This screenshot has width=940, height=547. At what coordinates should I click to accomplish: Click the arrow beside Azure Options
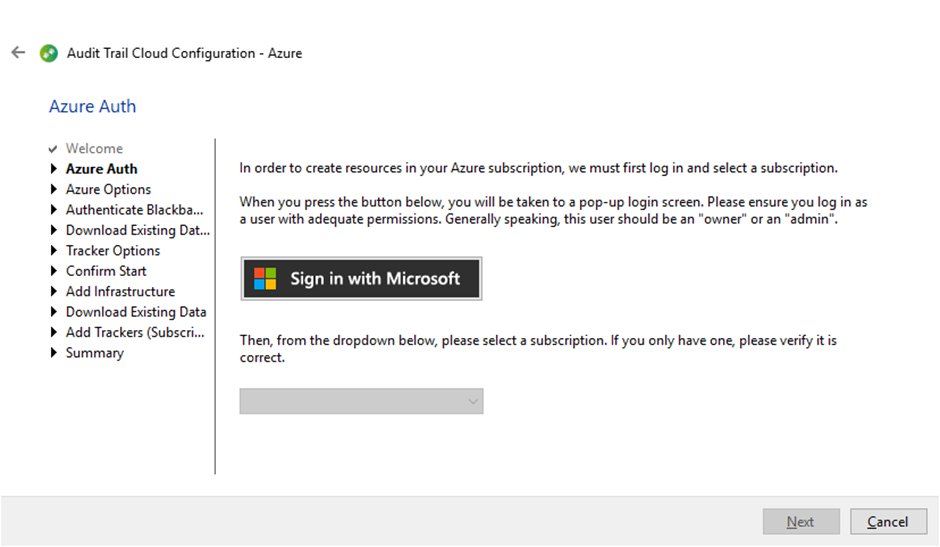click(x=53, y=189)
